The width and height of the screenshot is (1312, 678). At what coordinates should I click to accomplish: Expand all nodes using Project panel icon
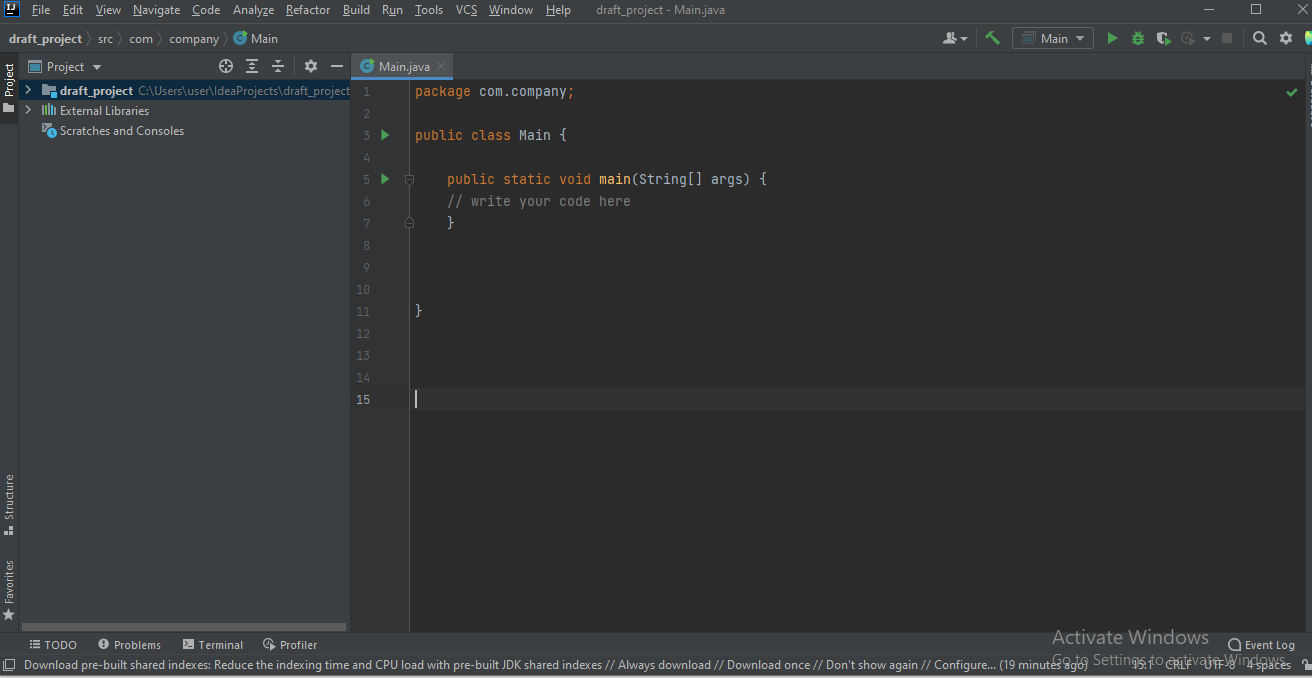[251, 66]
